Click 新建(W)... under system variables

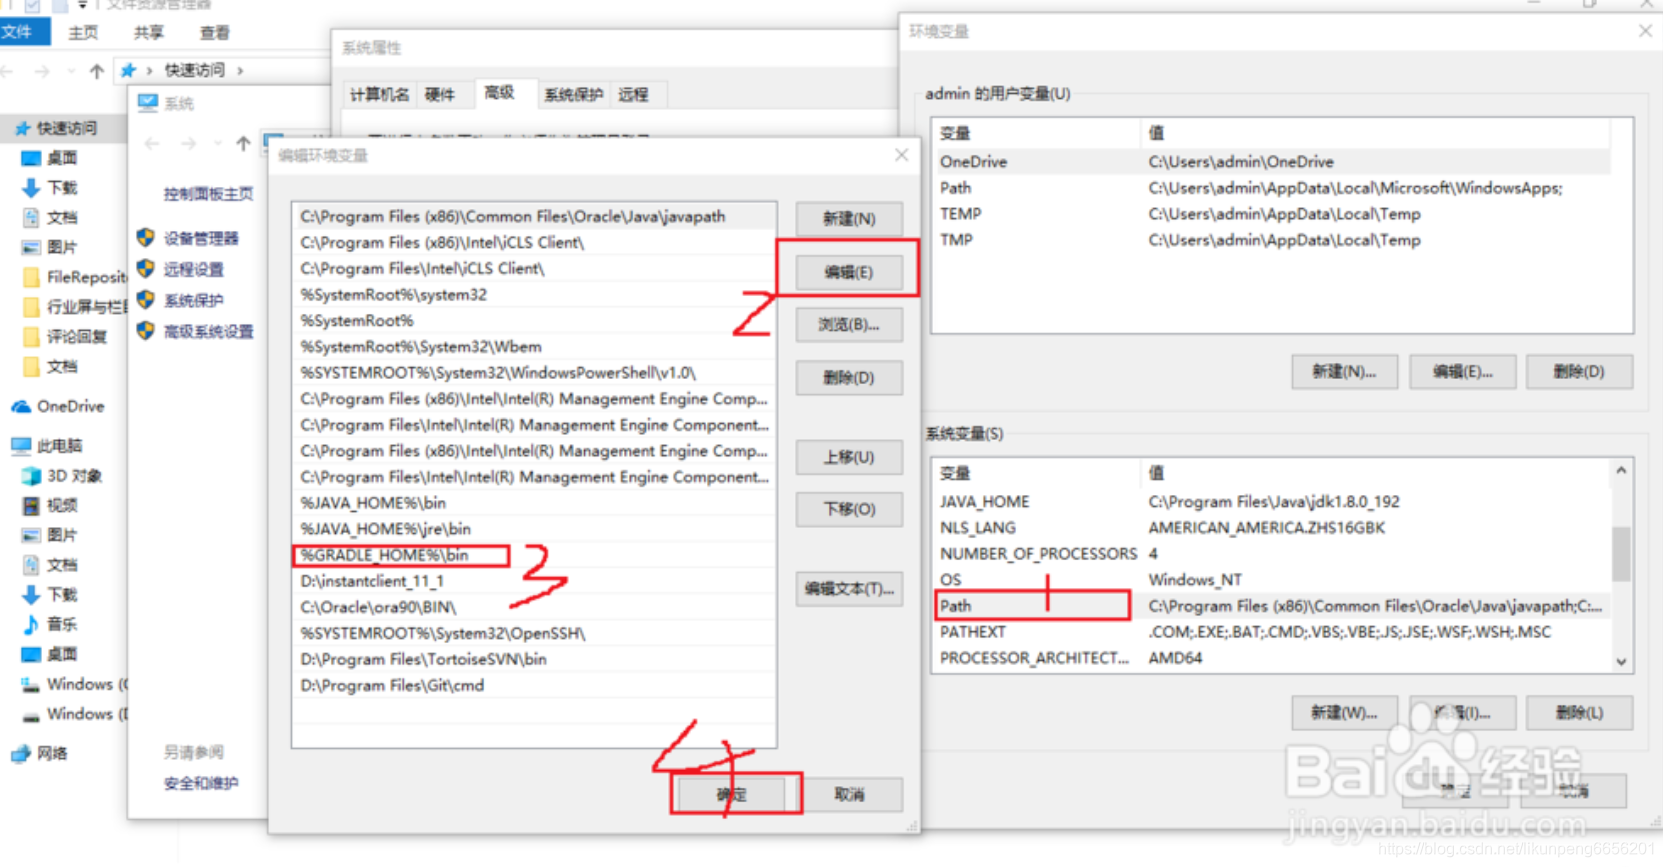(1344, 713)
